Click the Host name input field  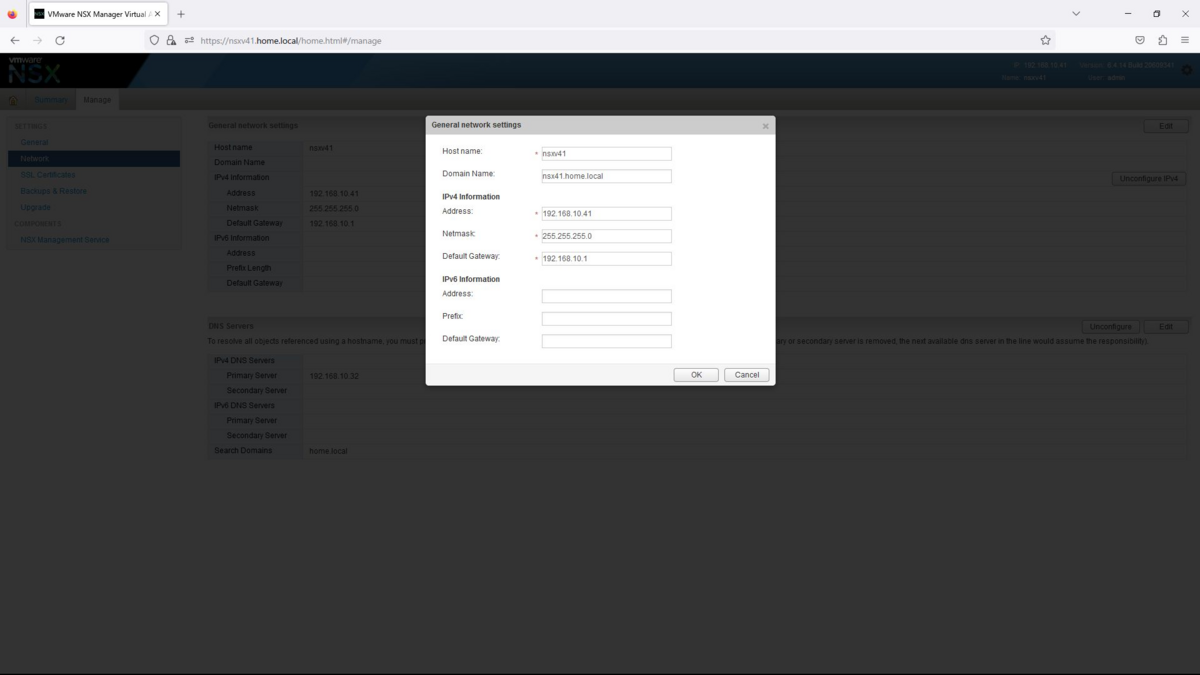pyautogui.click(x=606, y=154)
